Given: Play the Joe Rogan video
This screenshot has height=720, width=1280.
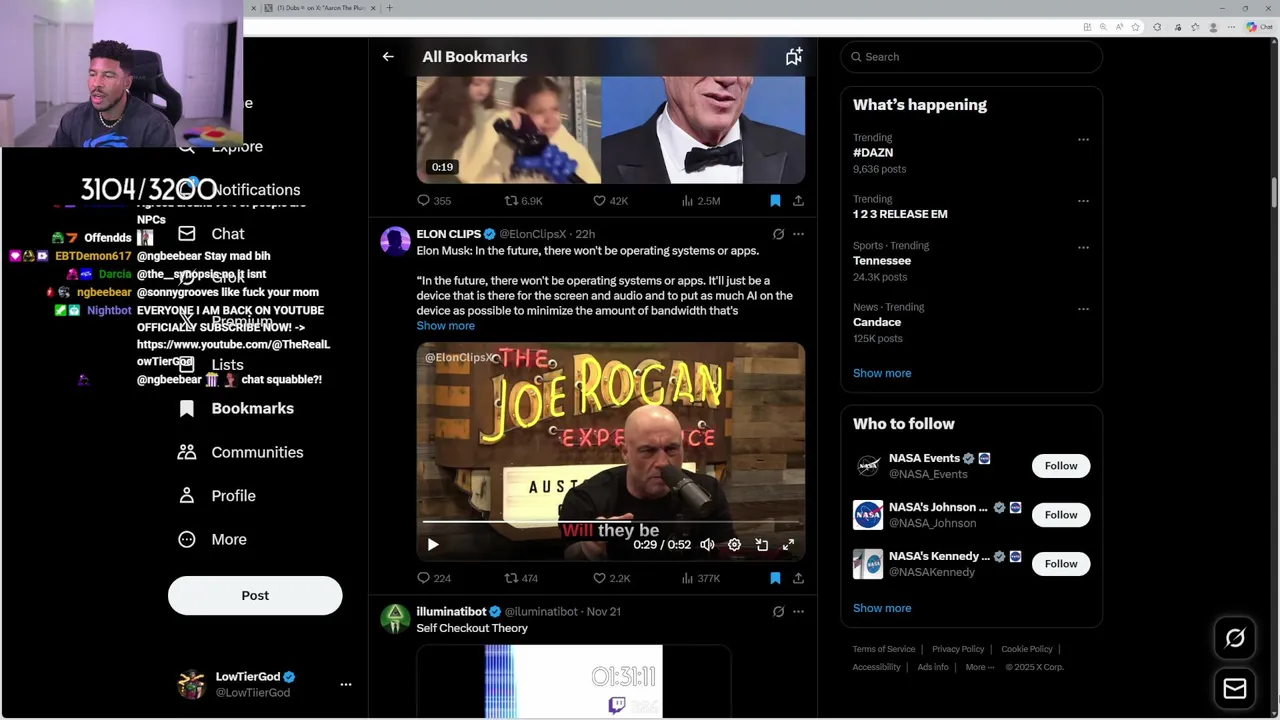Looking at the screenshot, I should pos(433,545).
